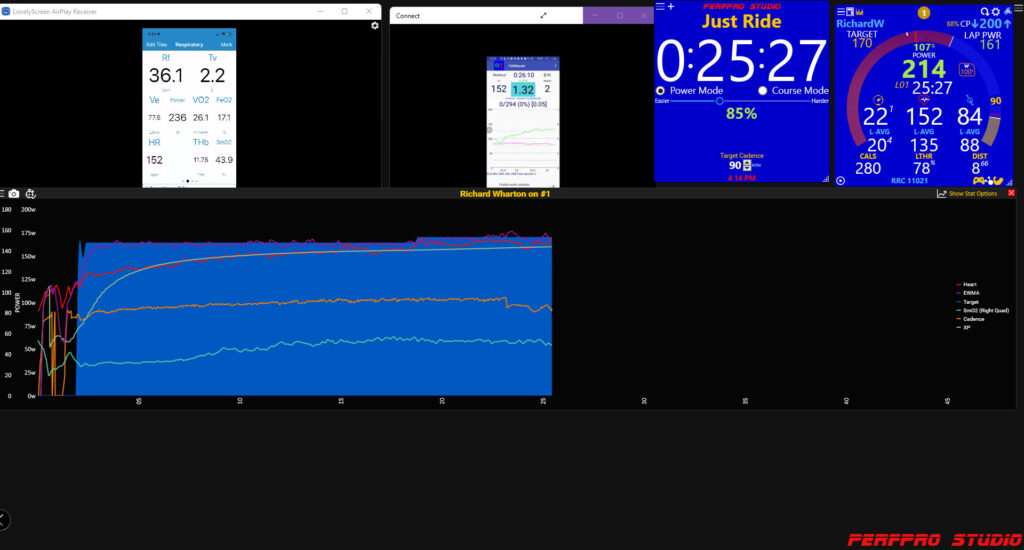Tap Mark in the mirrored phone app
This screenshot has height=550, width=1024.
click(226, 44)
